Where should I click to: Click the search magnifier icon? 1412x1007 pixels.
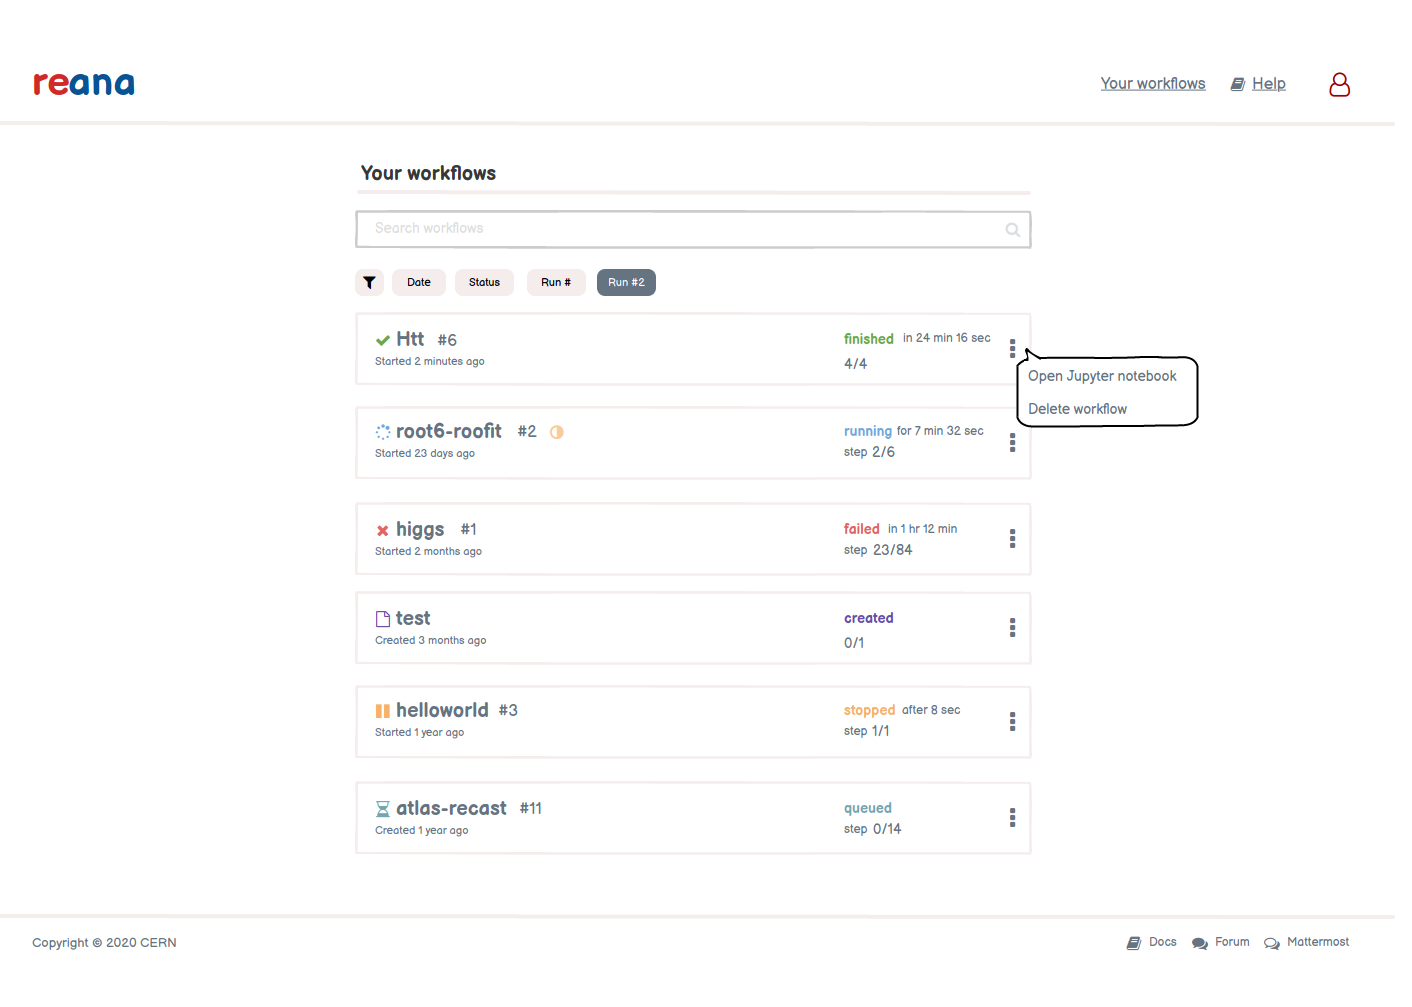(1012, 229)
